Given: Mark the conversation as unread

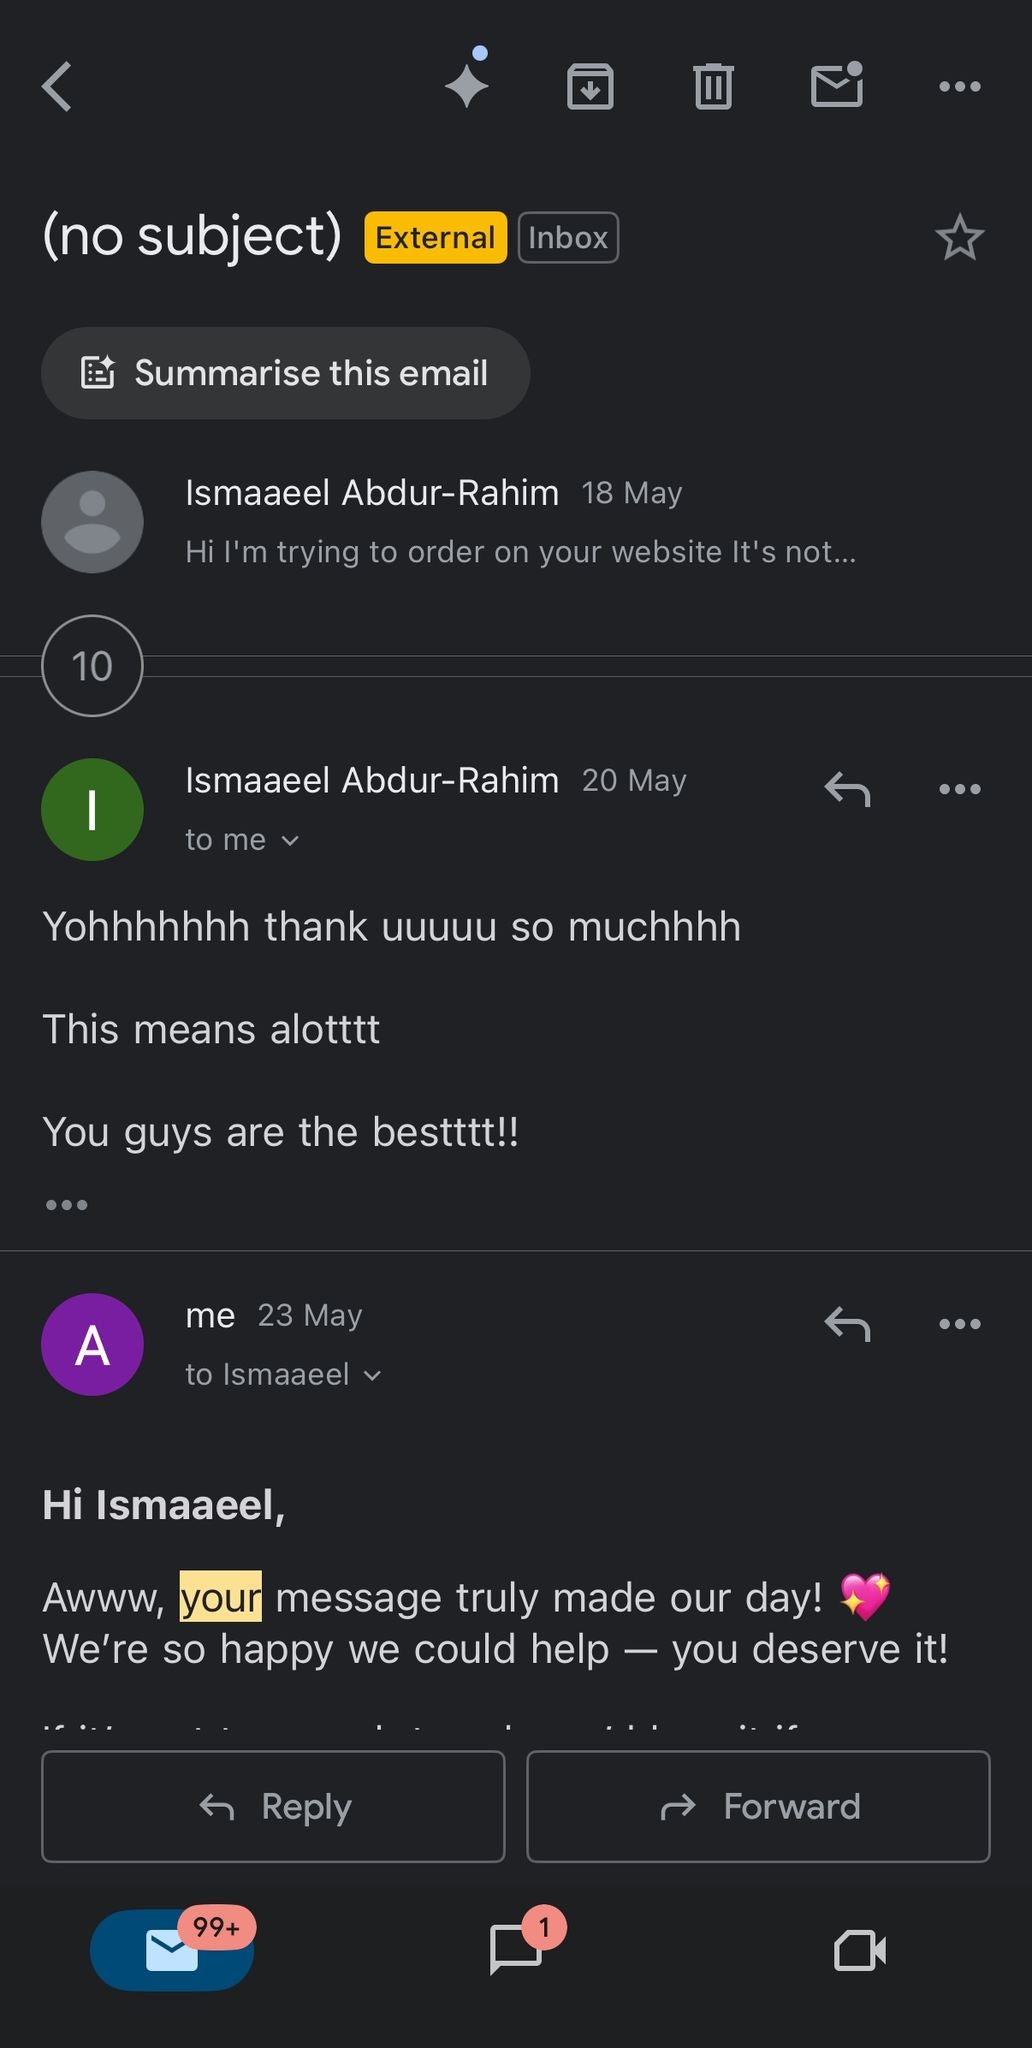Looking at the screenshot, I should click(x=837, y=84).
